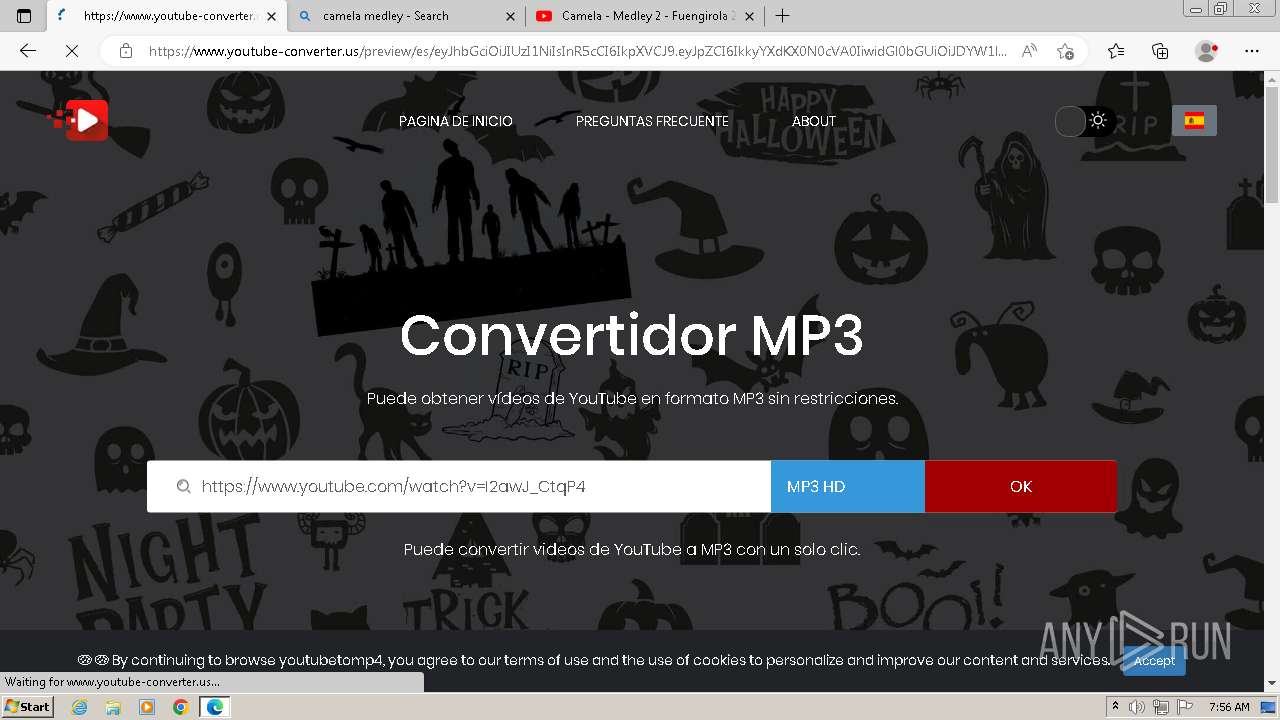This screenshot has width=1280, height=720.
Task: Open Edge Settings and more menu
Action: [x=1252, y=51]
